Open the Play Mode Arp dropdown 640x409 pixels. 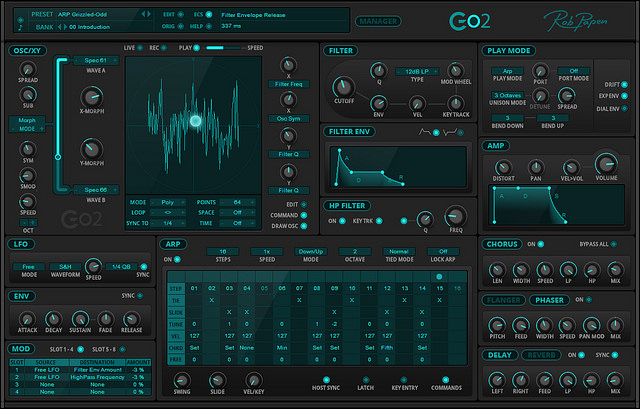coord(507,71)
